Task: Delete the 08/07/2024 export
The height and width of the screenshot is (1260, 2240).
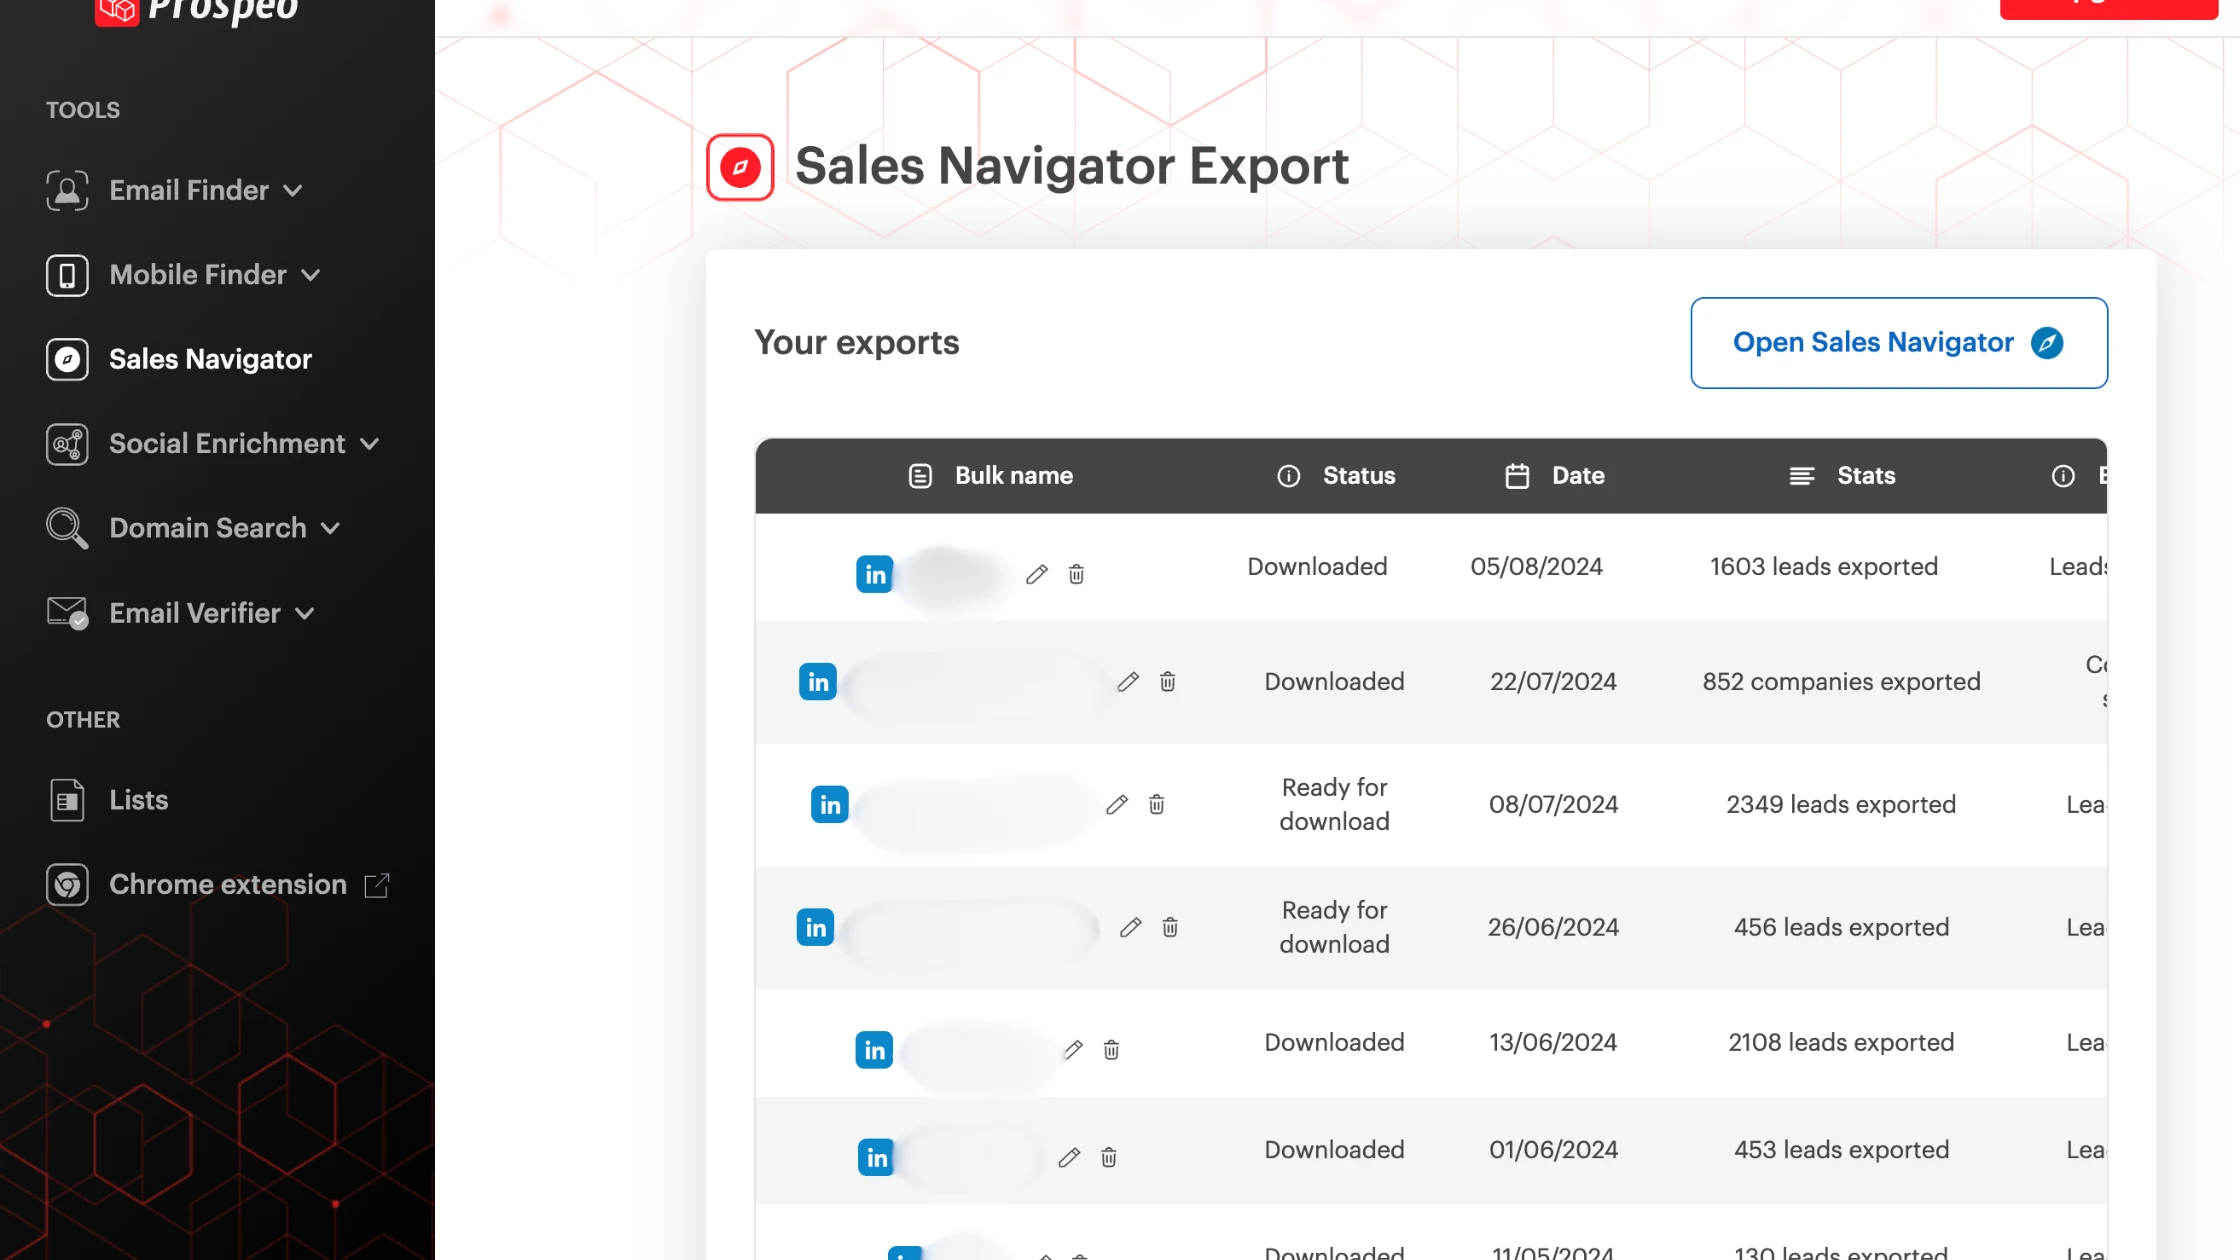Action: (1156, 805)
